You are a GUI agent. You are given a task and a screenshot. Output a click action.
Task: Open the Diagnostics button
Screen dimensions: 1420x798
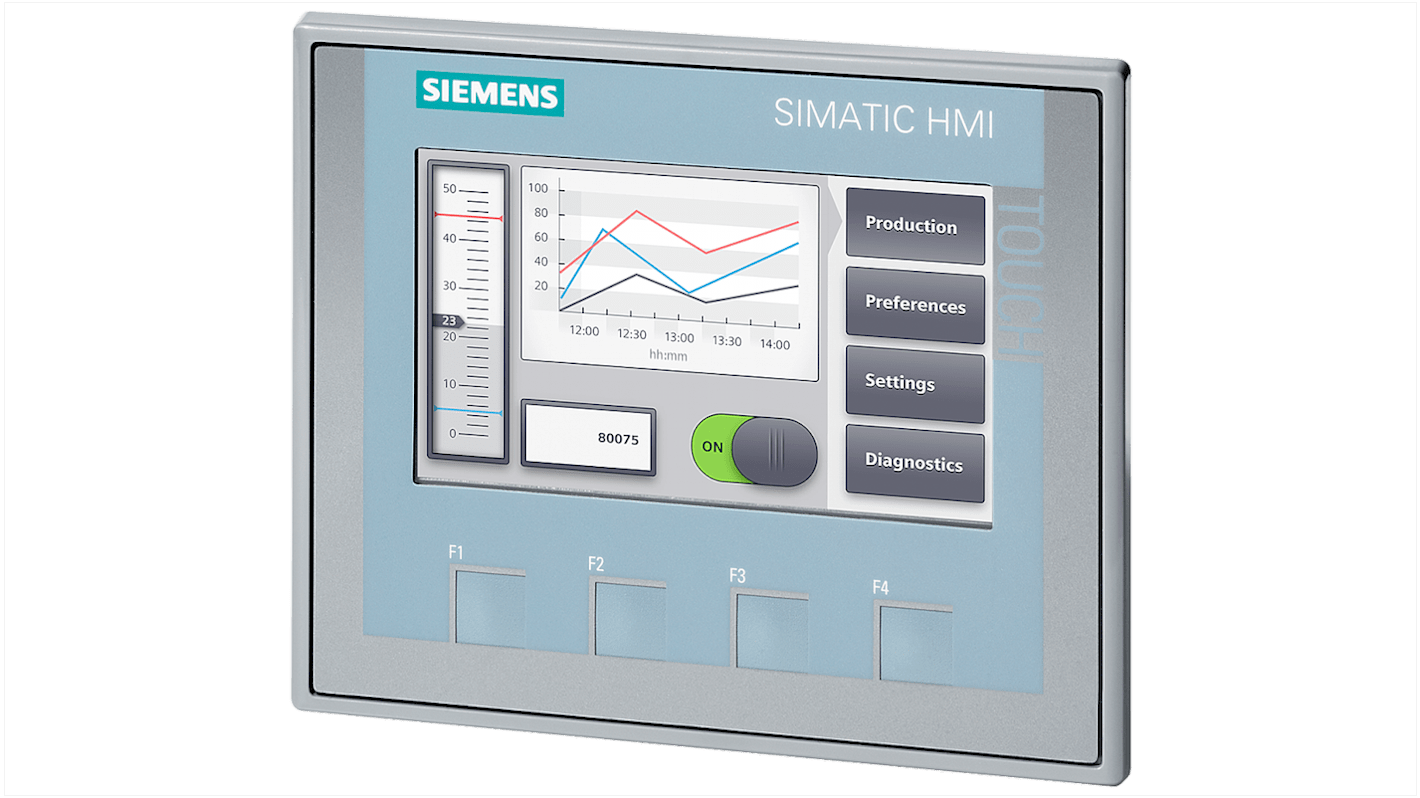coord(915,463)
